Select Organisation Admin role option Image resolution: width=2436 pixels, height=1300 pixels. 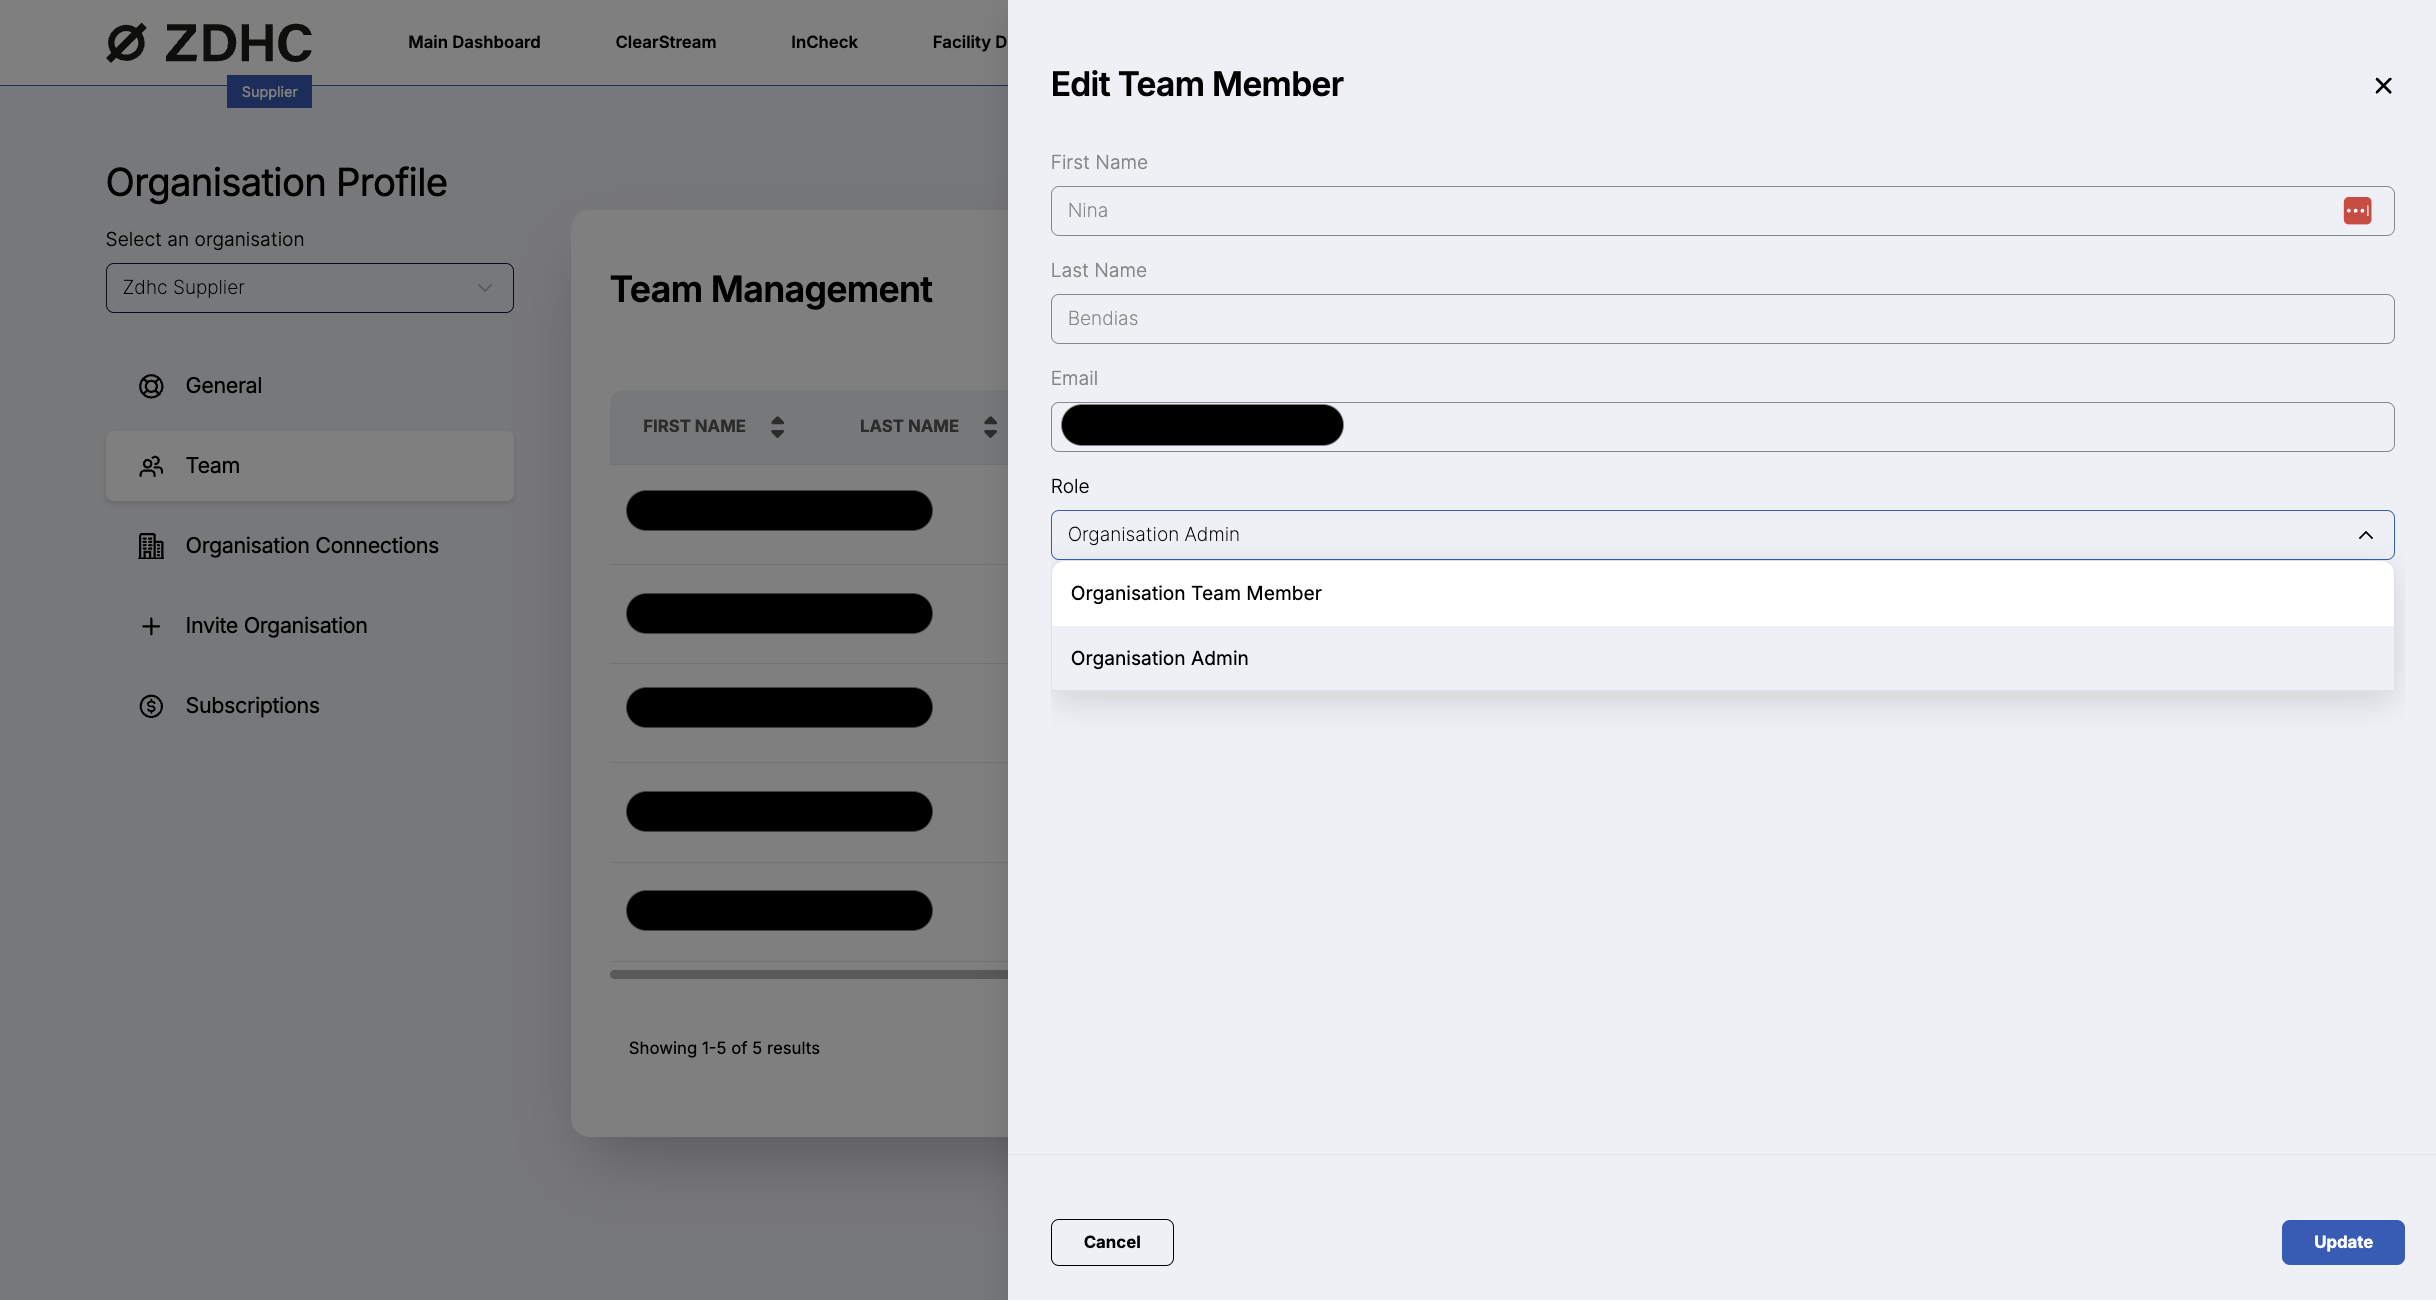(1722, 658)
